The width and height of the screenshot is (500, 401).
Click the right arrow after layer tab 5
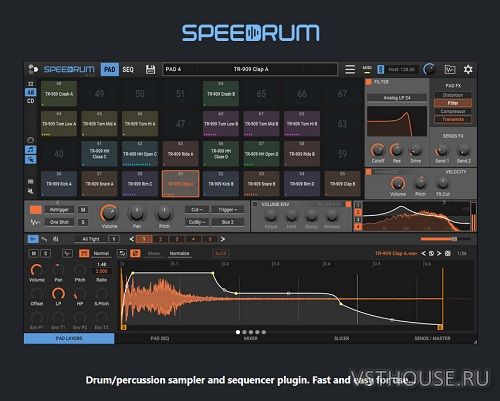tap(223, 239)
